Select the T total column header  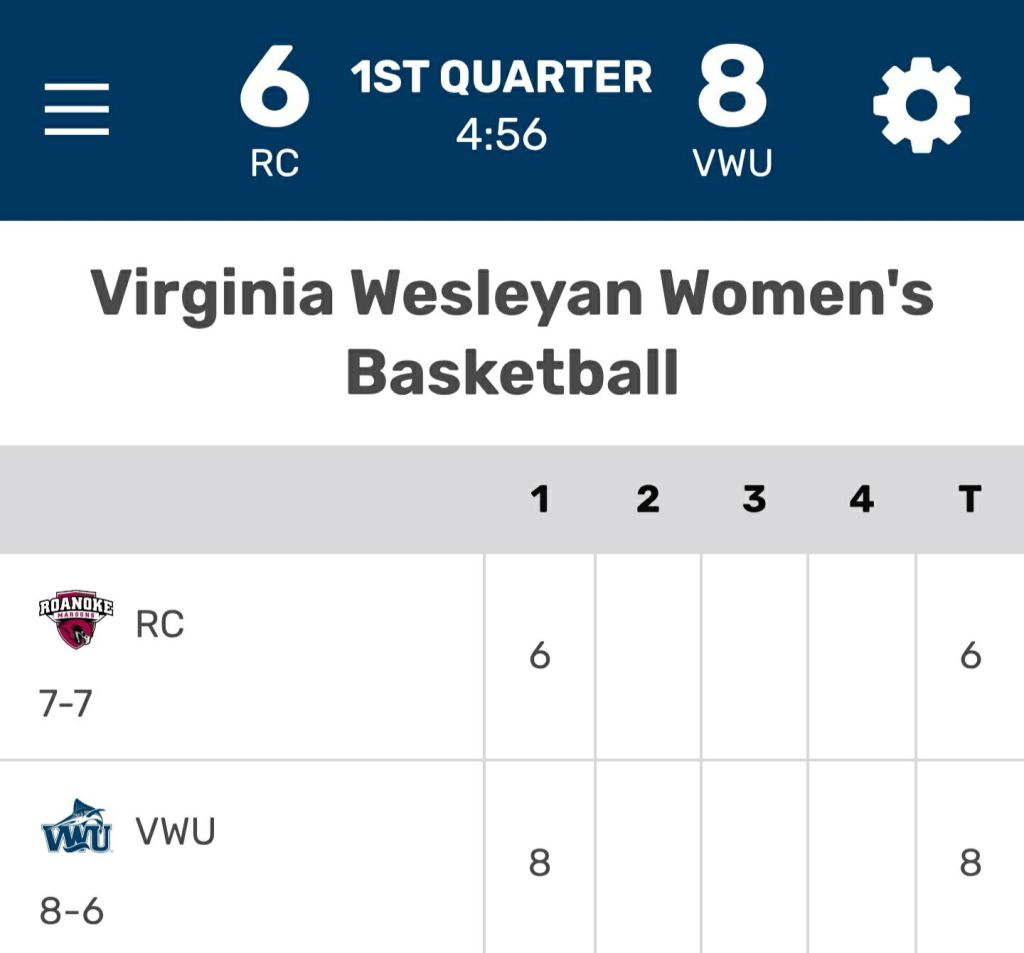coord(969,499)
